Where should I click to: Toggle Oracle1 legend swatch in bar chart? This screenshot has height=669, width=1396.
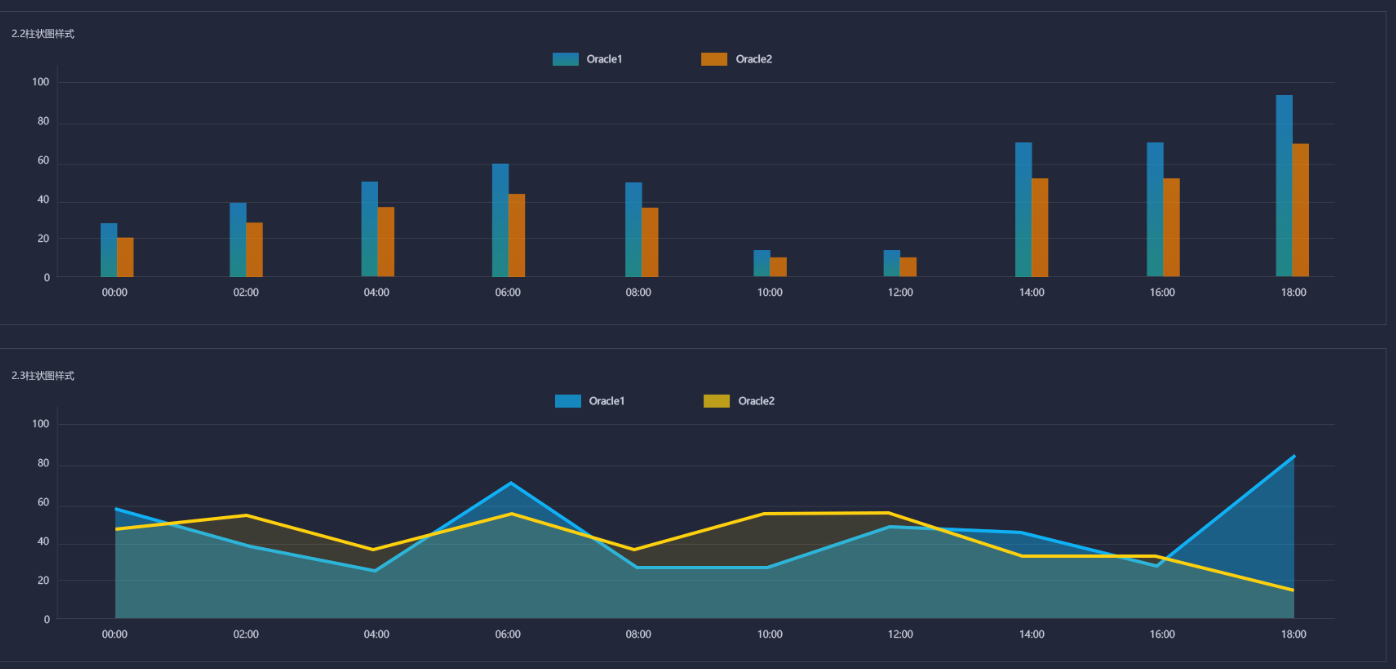[565, 59]
